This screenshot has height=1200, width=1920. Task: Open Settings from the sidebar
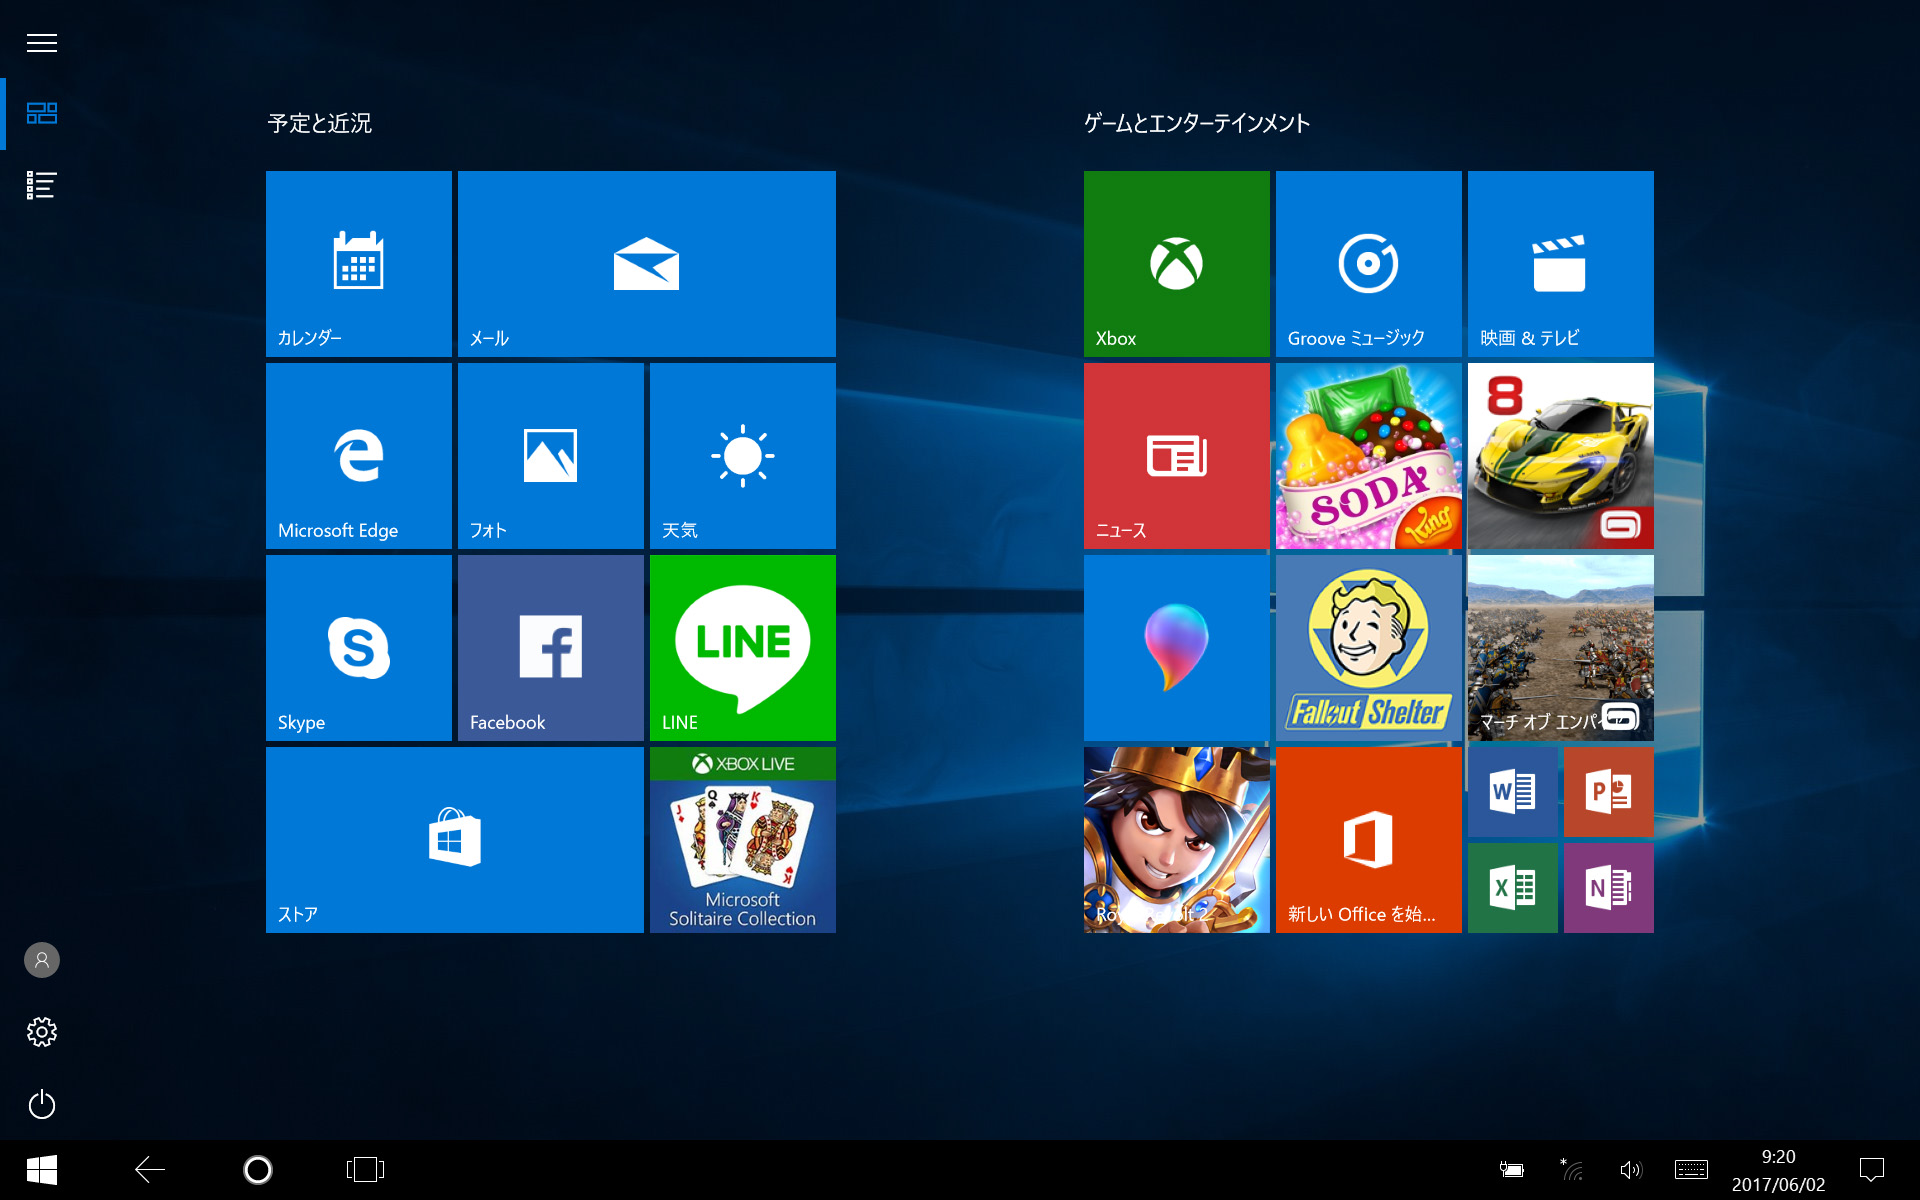click(41, 1032)
